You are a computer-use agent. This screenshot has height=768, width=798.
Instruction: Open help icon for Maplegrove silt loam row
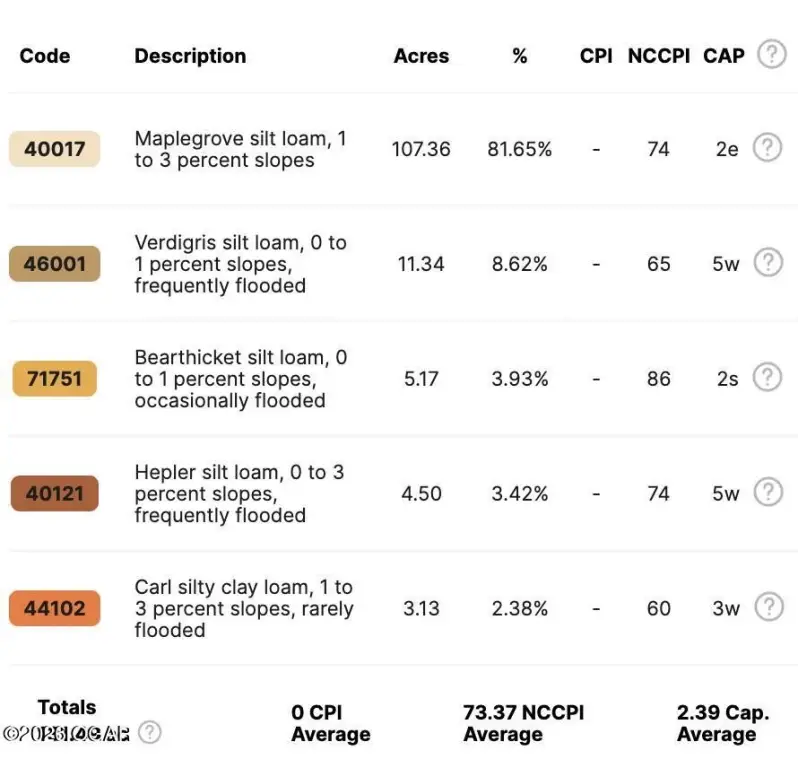tap(767, 148)
